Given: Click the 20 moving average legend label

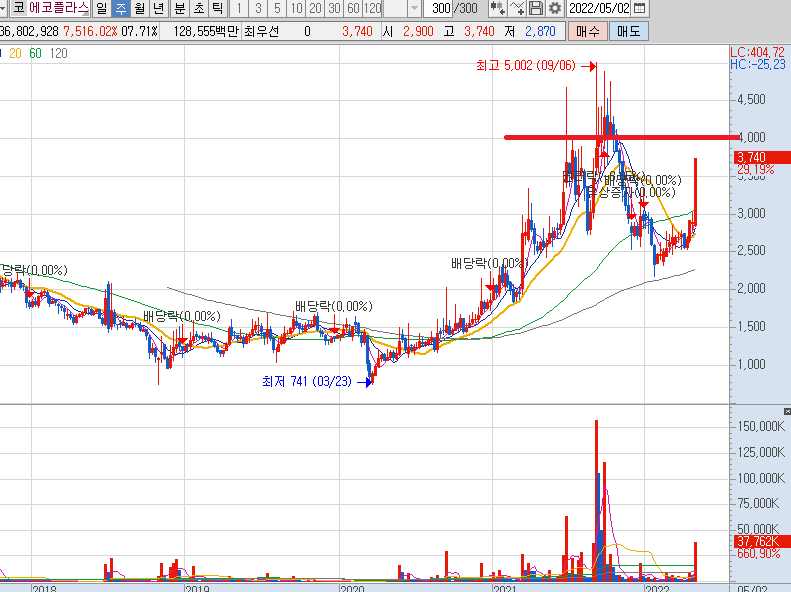Looking at the screenshot, I should point(15,53).
